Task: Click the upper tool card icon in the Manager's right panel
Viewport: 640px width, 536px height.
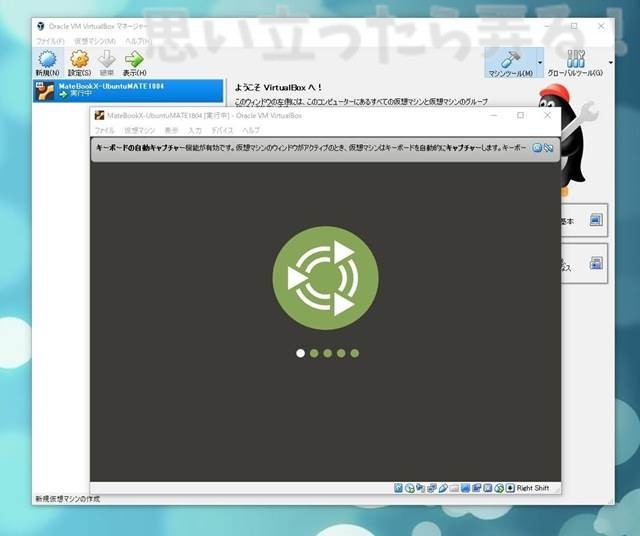Action: (x=596, y=220)
